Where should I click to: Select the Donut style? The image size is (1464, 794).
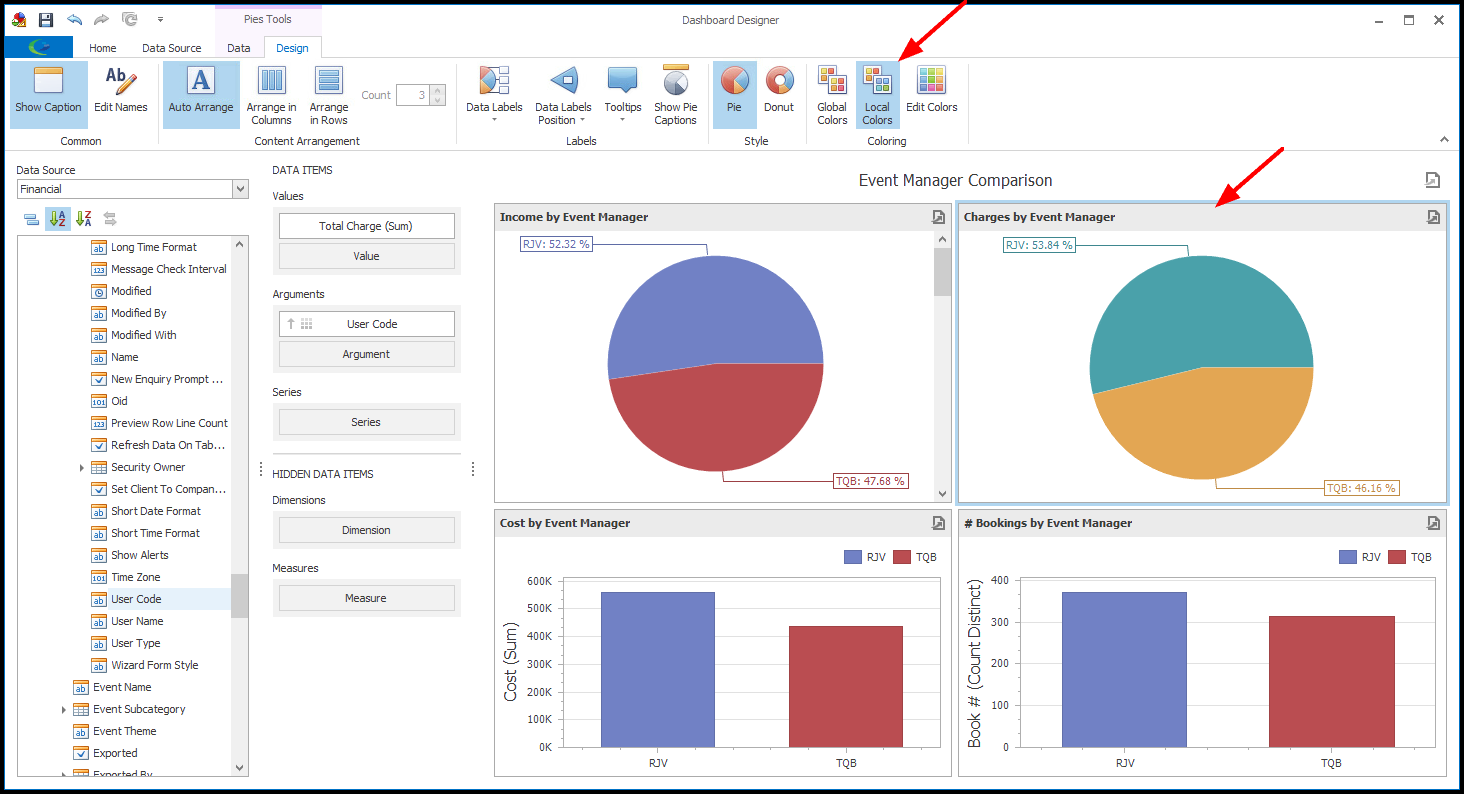click(779, 95)
